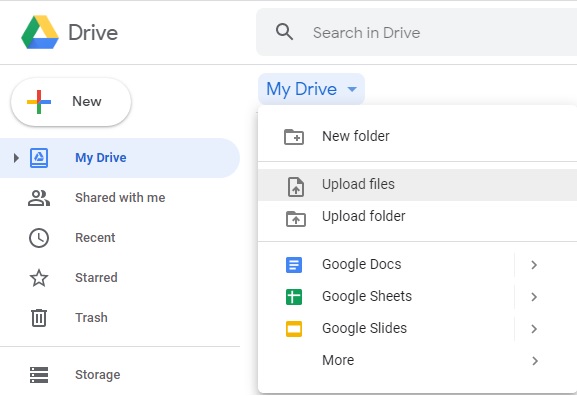This screenshot has width=577, height=396.
Task: Click the colorful plus icon
Action: pos(39,102)
